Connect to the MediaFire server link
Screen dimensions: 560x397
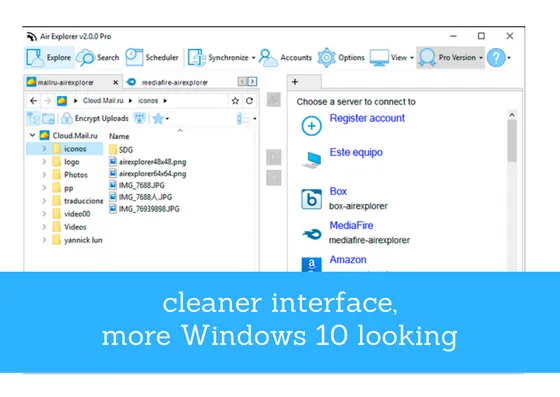pos(351,225)
